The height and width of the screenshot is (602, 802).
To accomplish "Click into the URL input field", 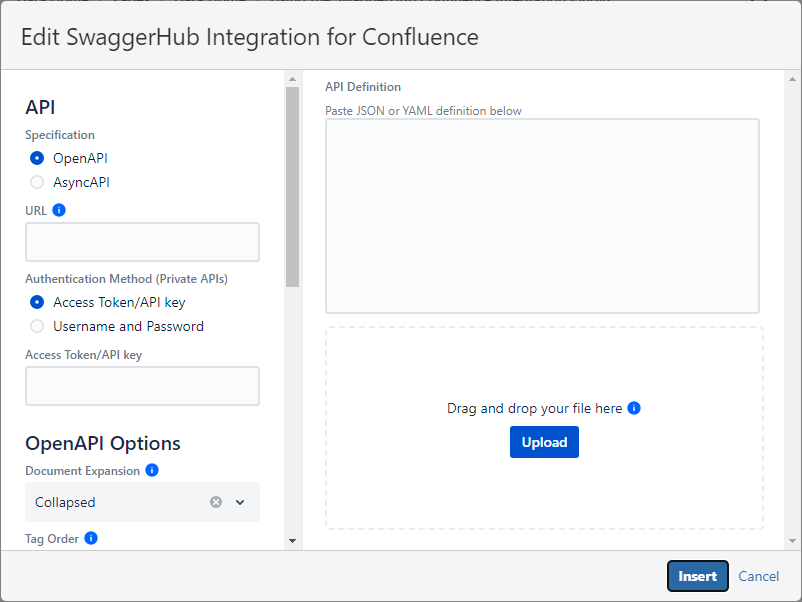I will [142, 242].
